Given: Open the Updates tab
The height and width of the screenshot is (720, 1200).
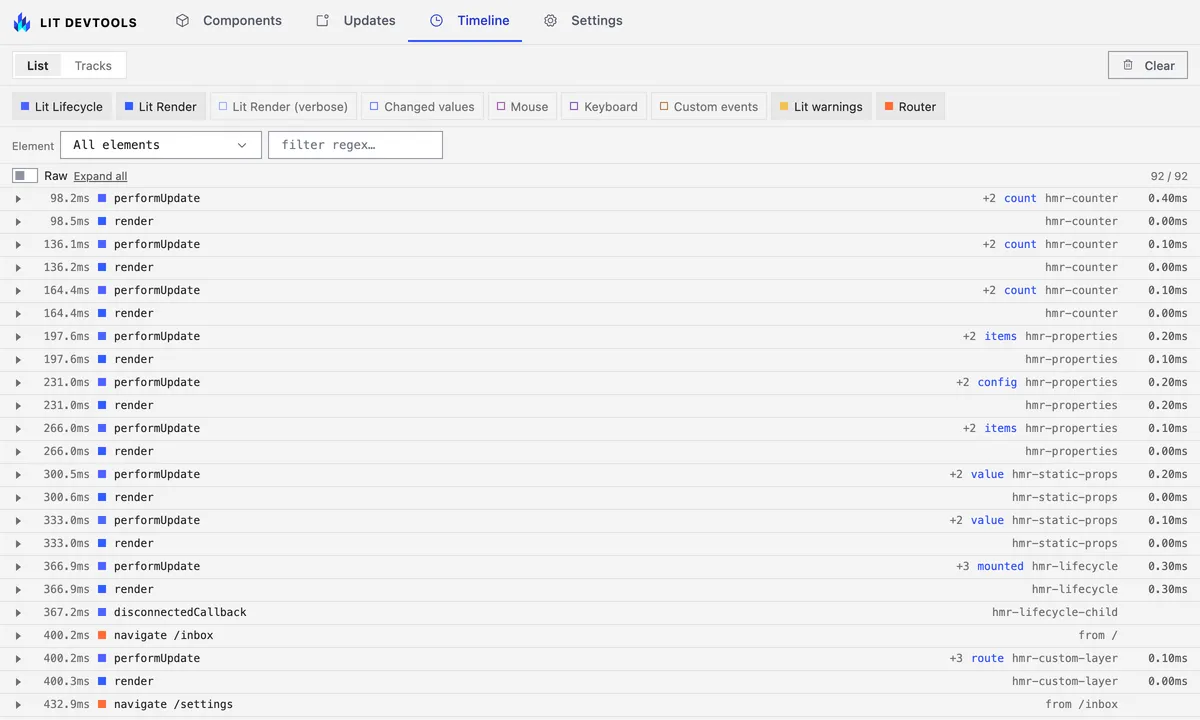Looking at the screenshot, I should click(355, 20).
